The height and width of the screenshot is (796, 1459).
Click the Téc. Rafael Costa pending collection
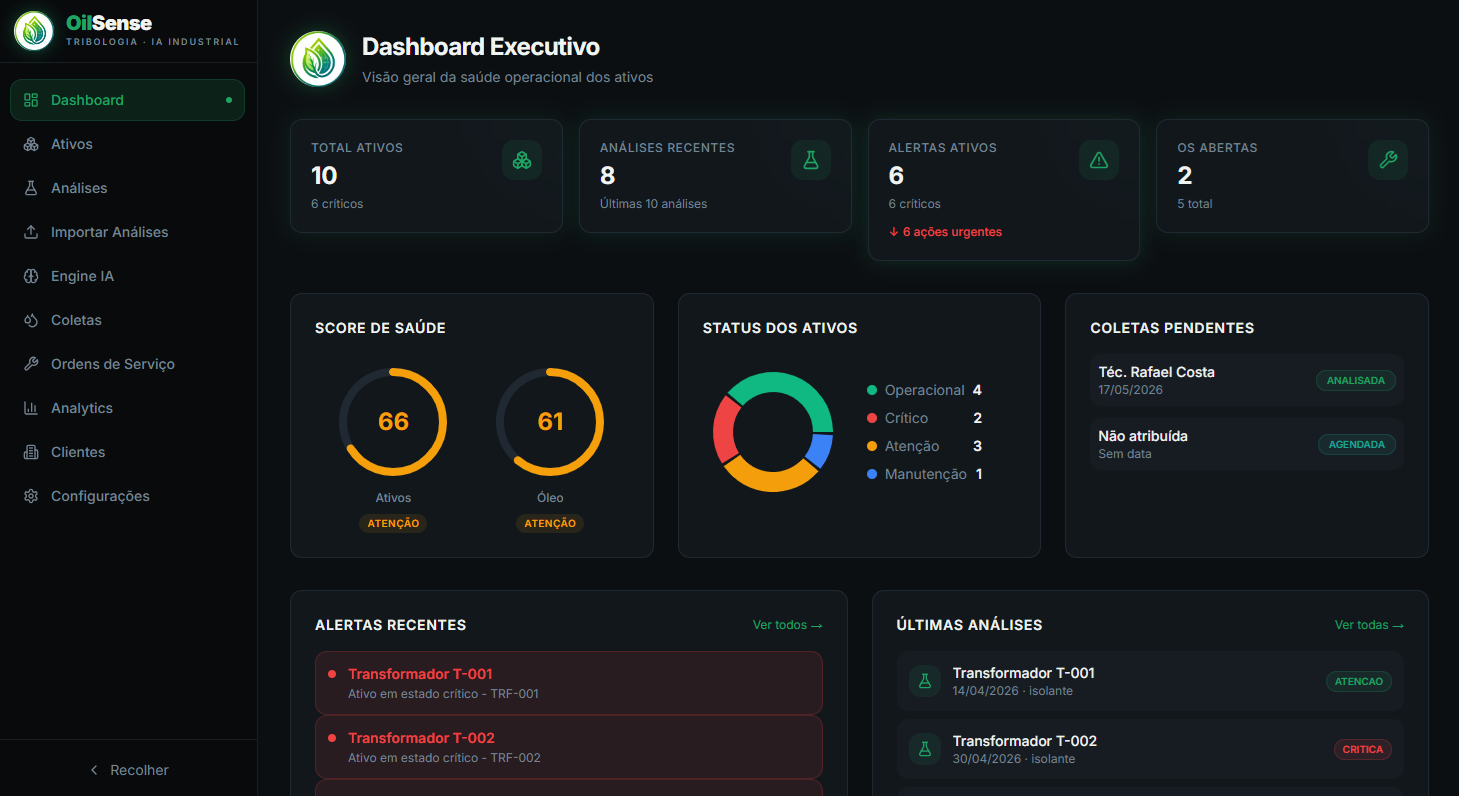[1247, 380]
